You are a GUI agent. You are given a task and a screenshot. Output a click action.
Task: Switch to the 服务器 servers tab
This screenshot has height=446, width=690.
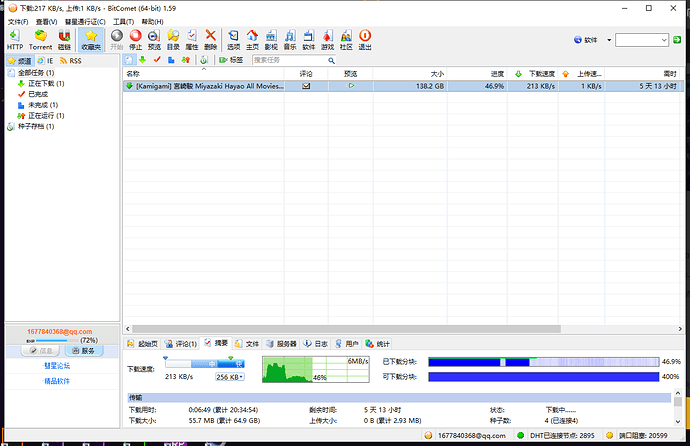(x=281, y=344)
